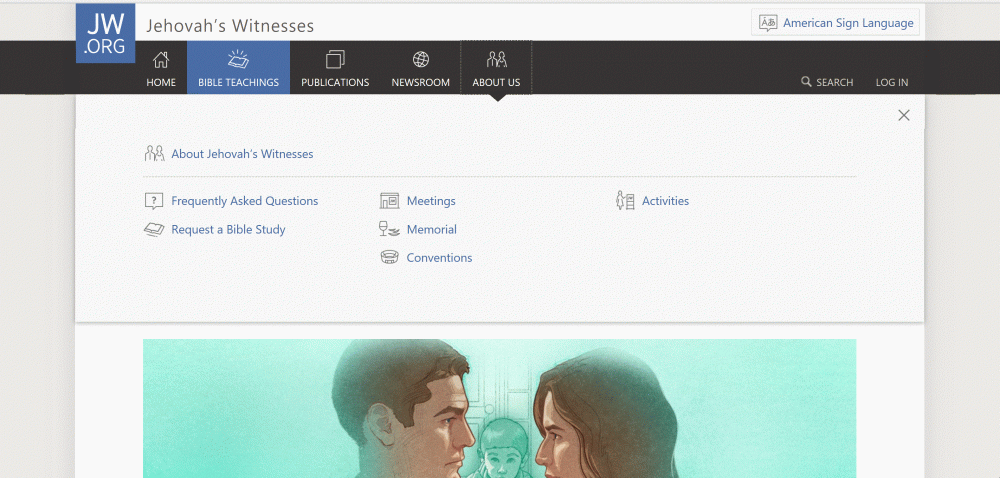Click the couple illustration banner image
1000x478 pixels.
pyautogui.click(x=499, y=409)
